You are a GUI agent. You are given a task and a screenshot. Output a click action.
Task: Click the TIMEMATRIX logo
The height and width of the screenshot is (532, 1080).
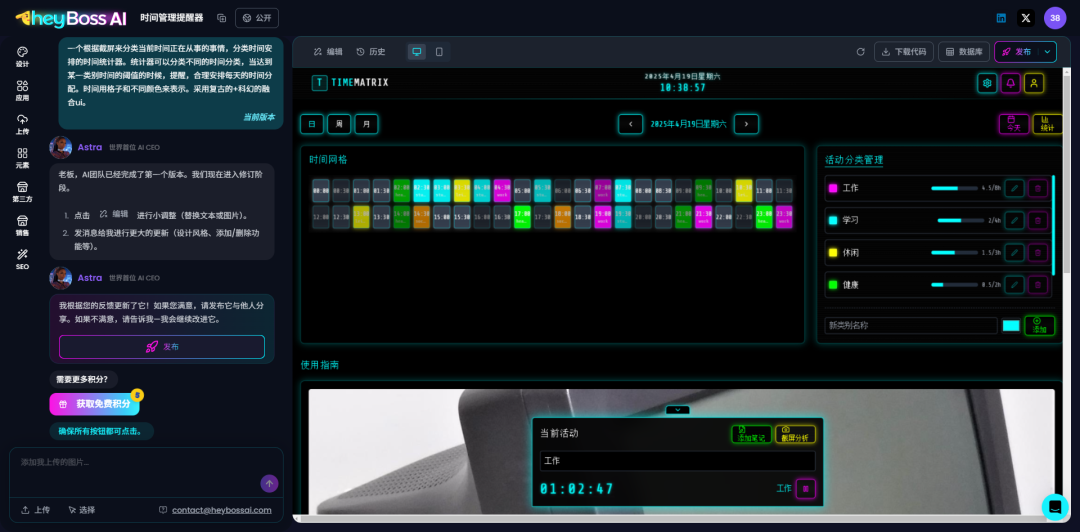pyautogui.click(x=350, y=83)
